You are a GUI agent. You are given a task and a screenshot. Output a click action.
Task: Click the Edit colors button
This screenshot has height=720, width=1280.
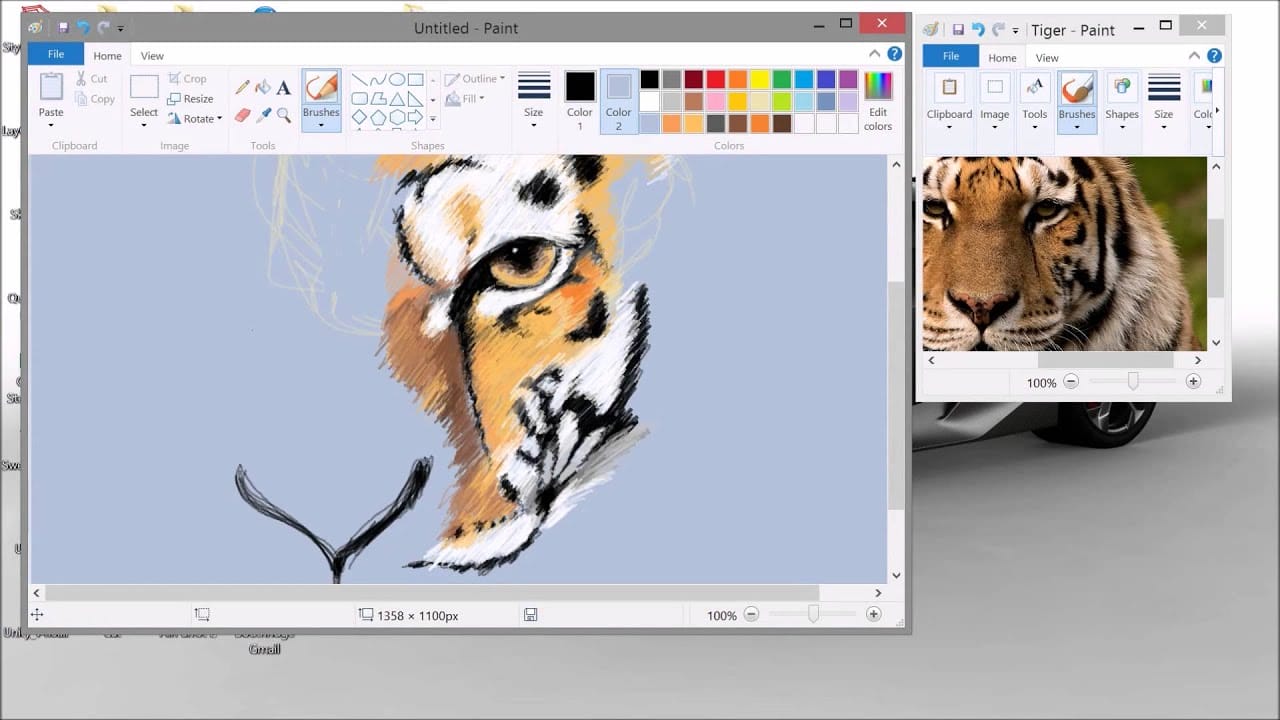click(x=877, y=100)
